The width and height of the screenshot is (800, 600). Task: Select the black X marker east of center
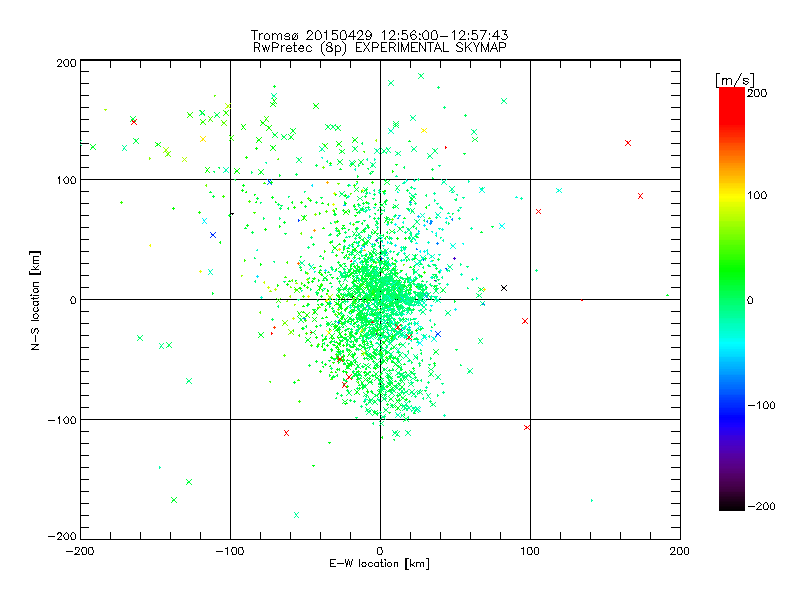tap(504, 288)
